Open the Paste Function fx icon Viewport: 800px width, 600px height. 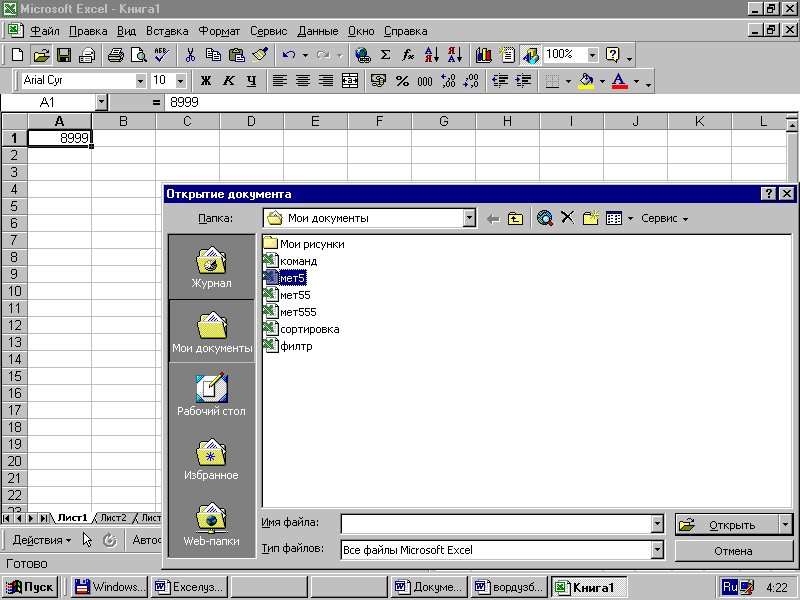(x=408, y=55)
